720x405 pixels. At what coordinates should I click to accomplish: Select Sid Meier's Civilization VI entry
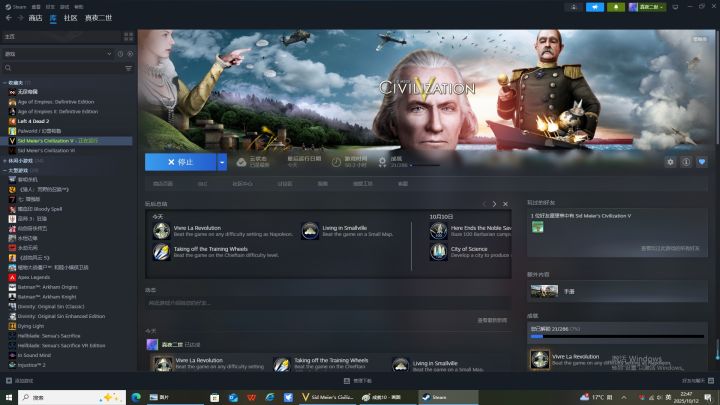click(46, 151)
